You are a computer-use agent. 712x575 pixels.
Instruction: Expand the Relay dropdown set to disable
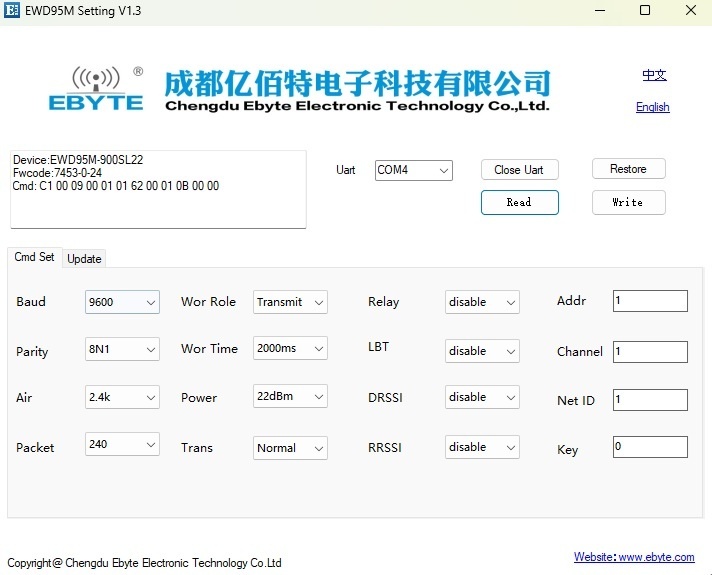point(482,302)
